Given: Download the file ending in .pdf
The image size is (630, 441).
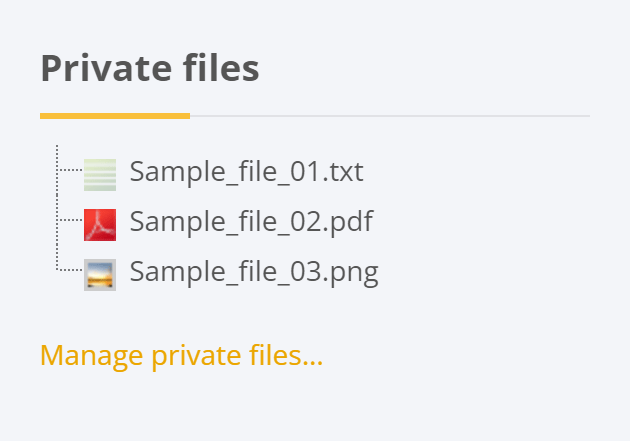Looking at the screenshot, I should coord(251,221).
